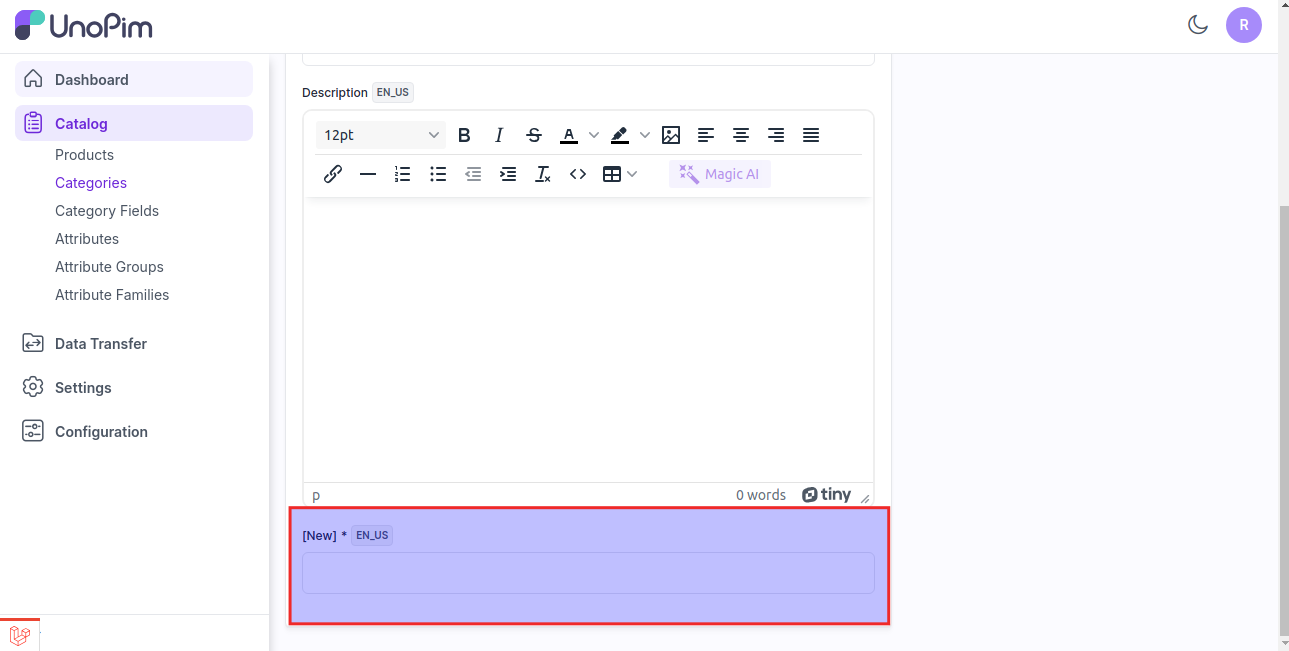This screenshot has height=651, width=1289.
Task: Insert an image into the description
Action: pos(671,135)
